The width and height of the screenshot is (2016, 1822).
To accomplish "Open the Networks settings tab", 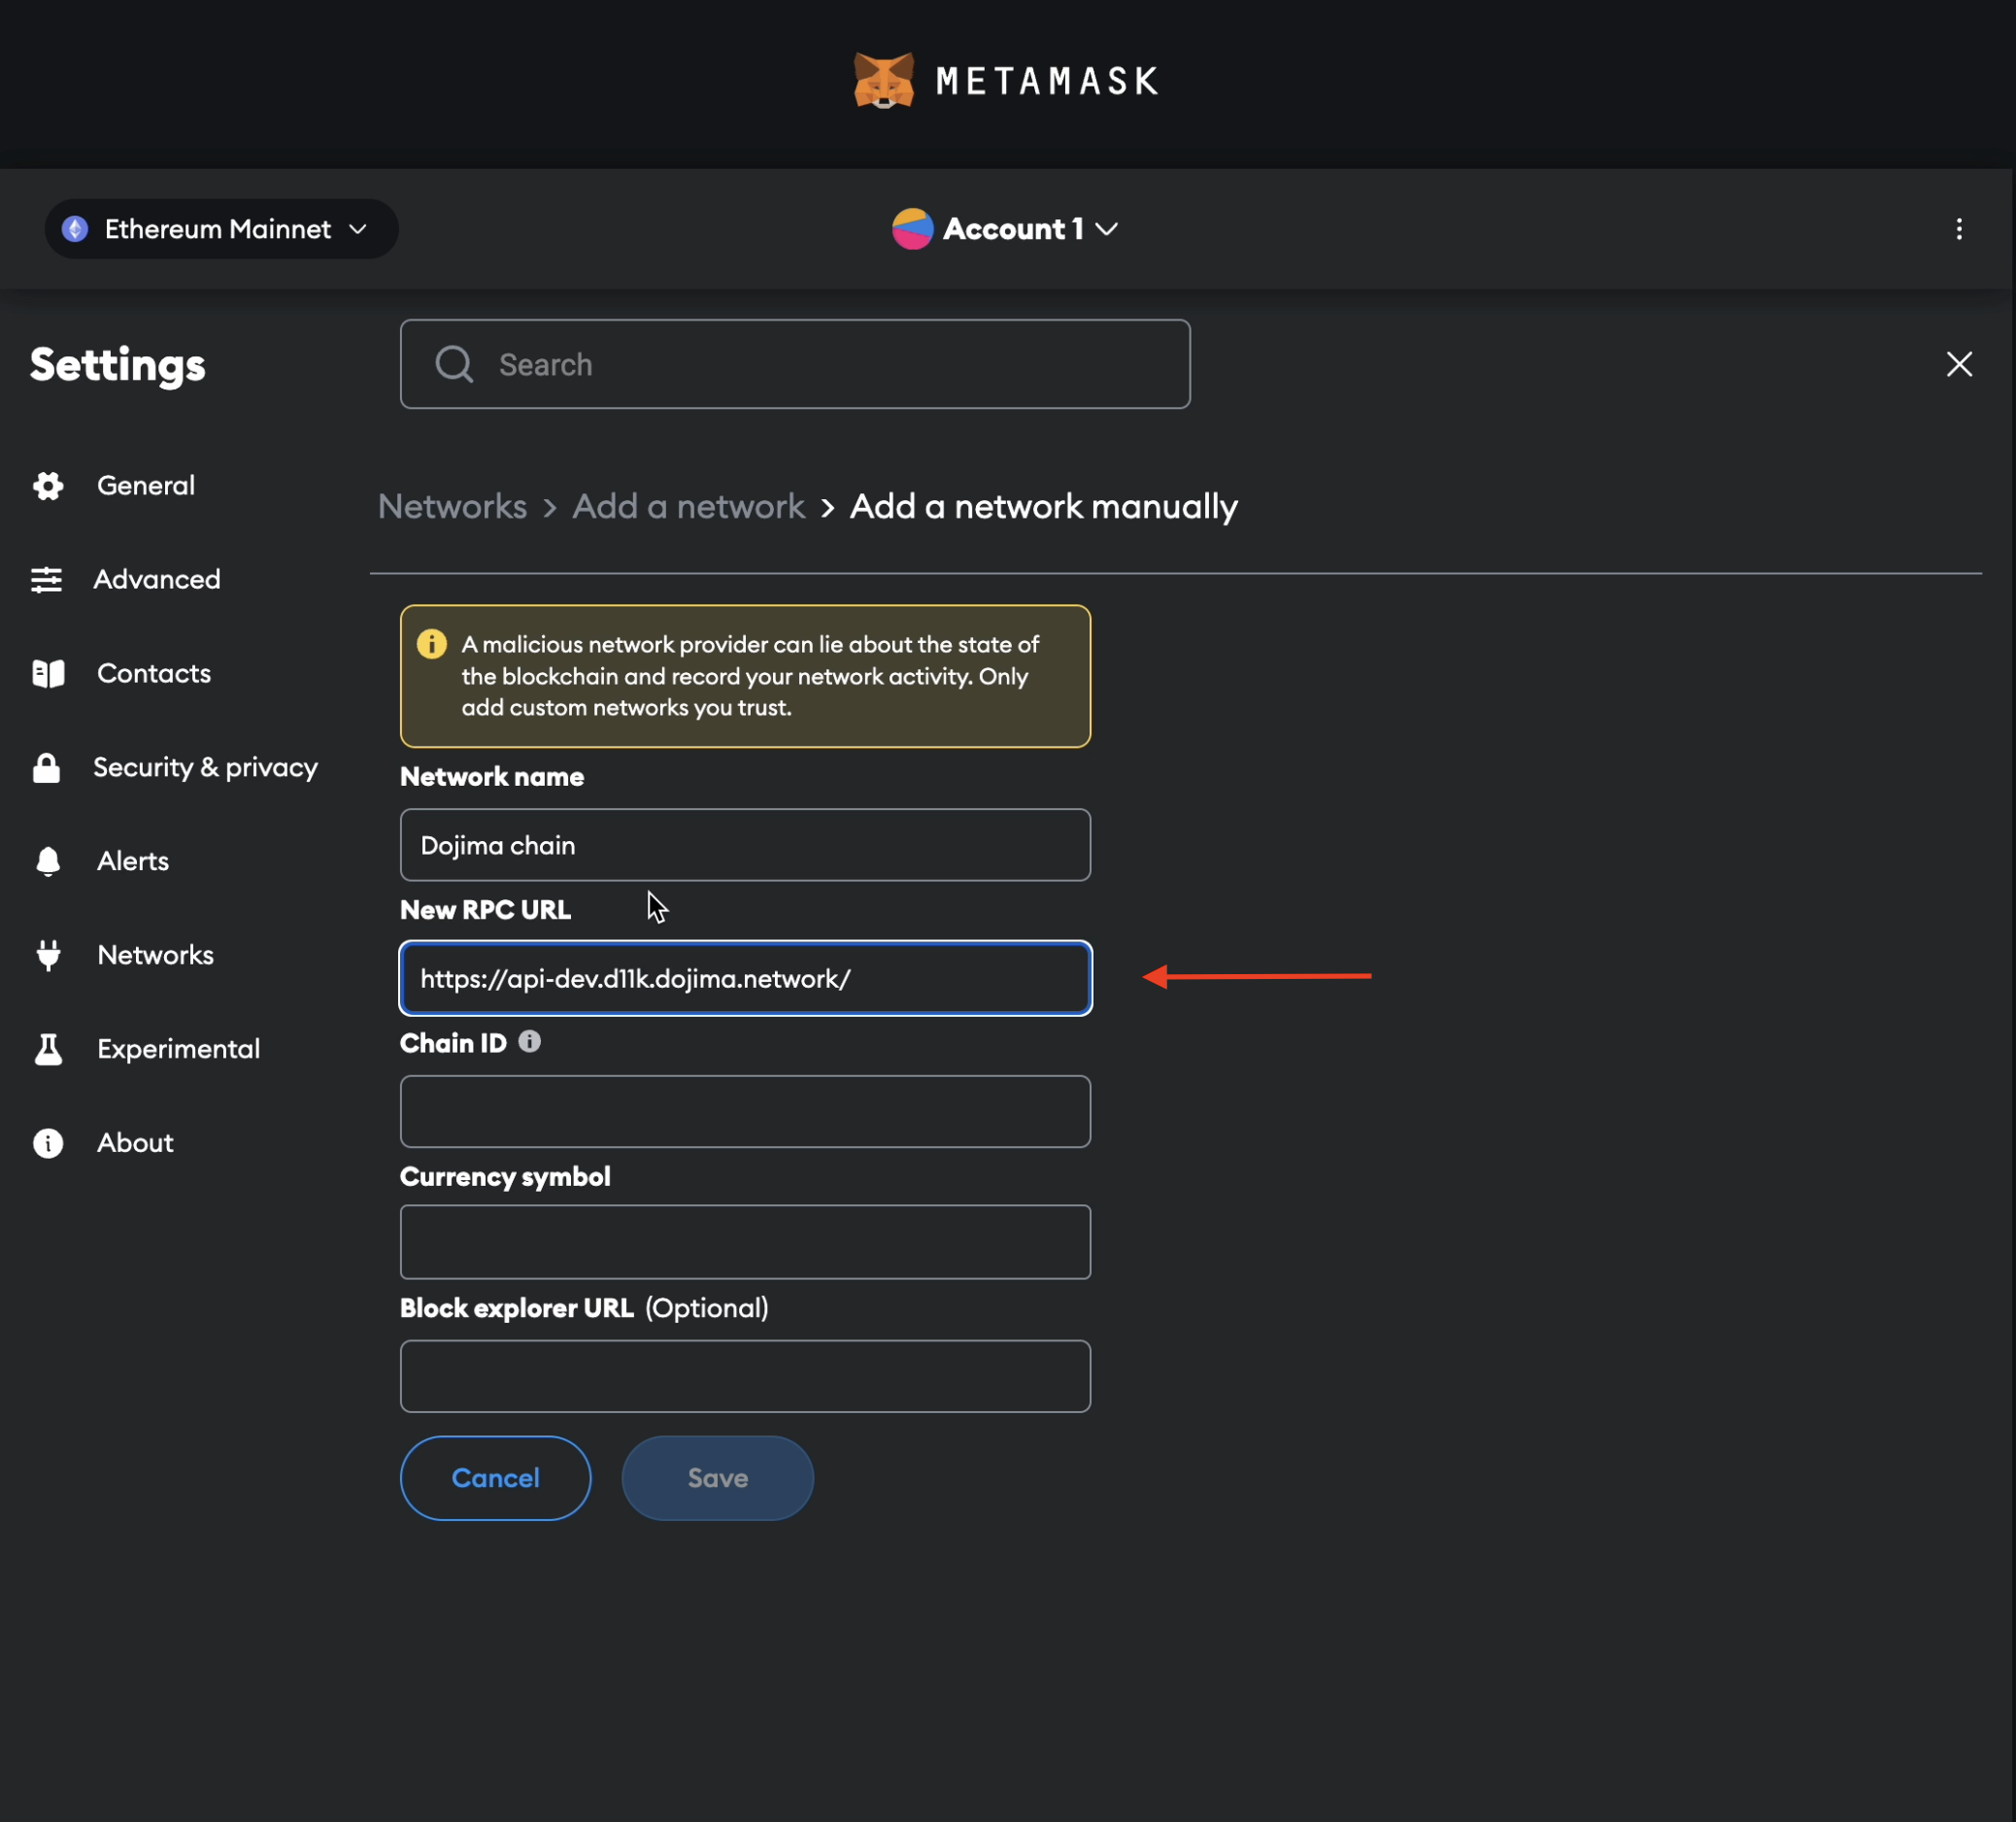I will [155, 955].
